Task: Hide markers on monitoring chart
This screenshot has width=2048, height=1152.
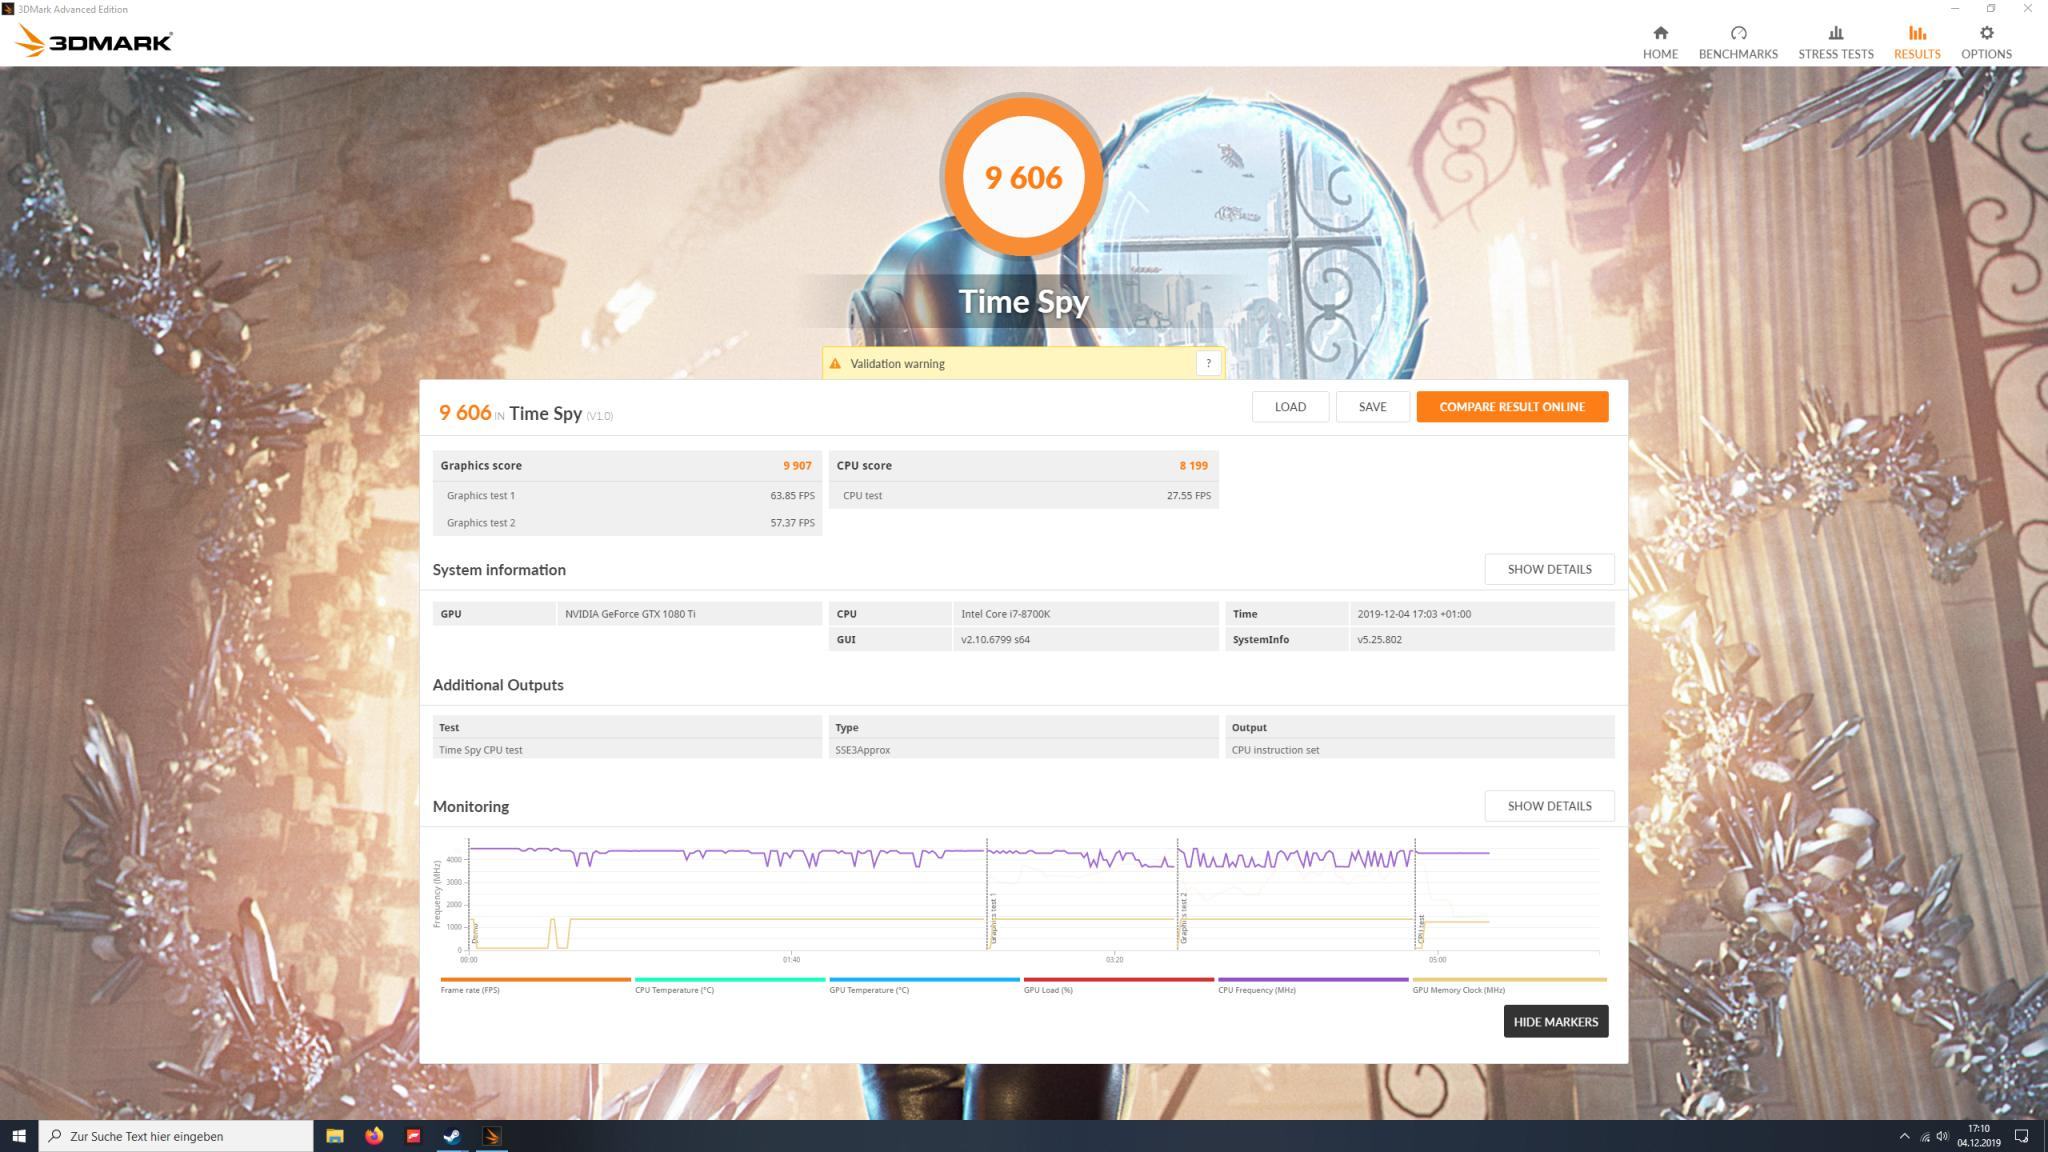Action: (x=1555, y=1021)
